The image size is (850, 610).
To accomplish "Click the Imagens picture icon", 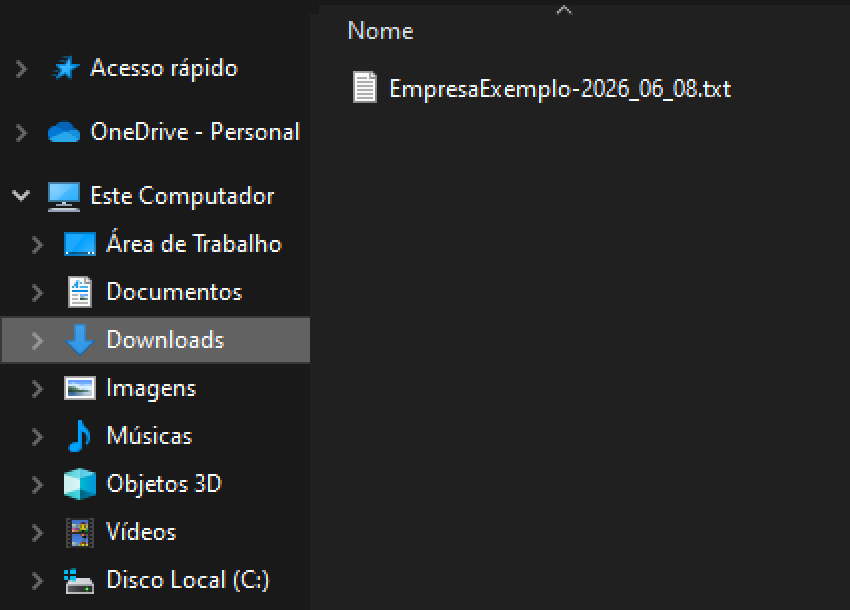I will tap(79, 388).
